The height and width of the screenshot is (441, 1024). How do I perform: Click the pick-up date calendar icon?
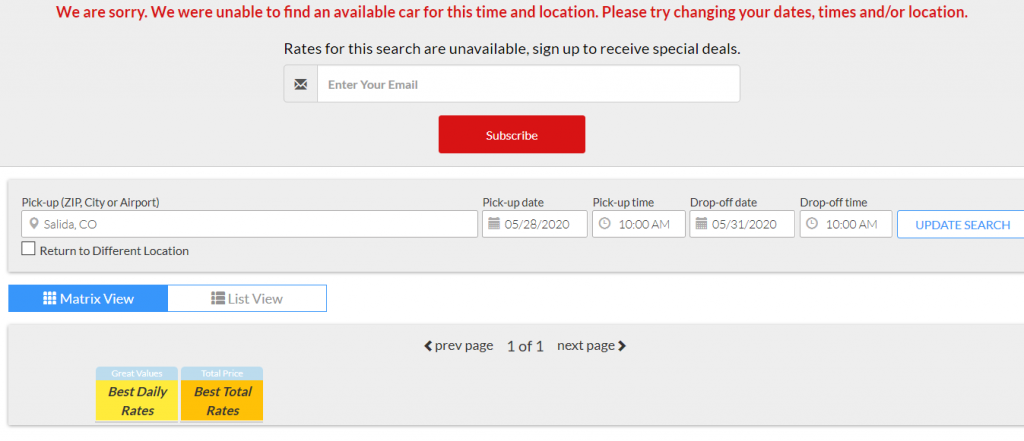tap(494, 225)
